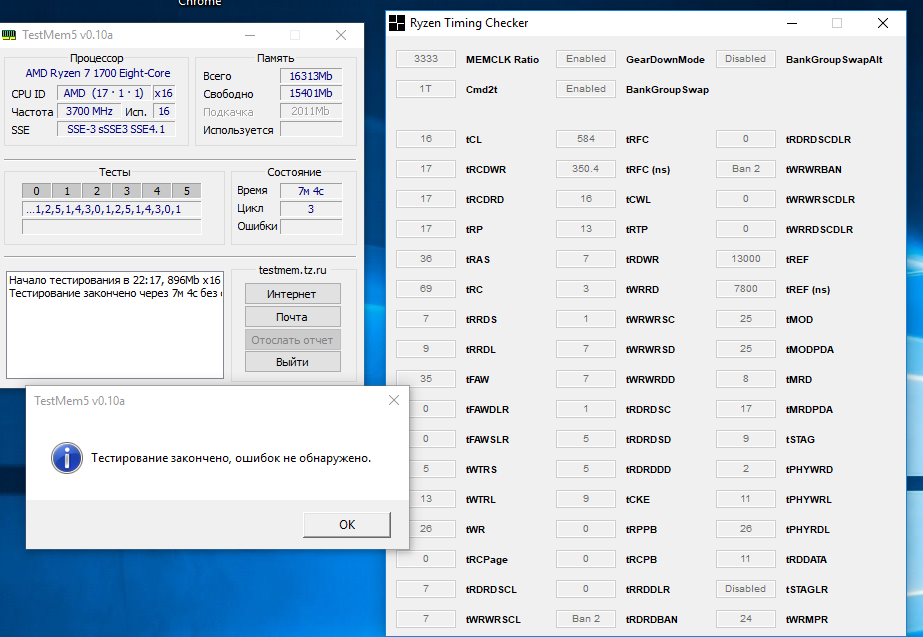
Task: Minimize the main TestMem5 window
Action: pos(250,35)
